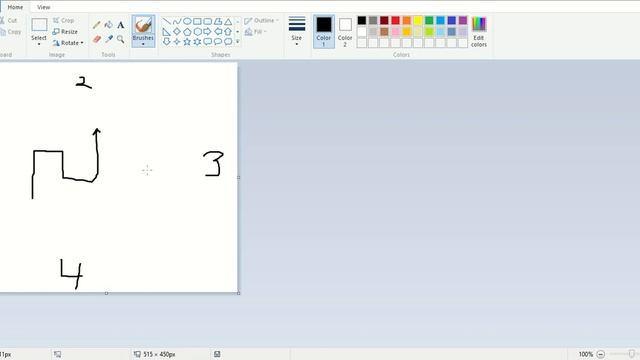
Task: Choose the Left arrow shape
Action: tap(218, 31)
